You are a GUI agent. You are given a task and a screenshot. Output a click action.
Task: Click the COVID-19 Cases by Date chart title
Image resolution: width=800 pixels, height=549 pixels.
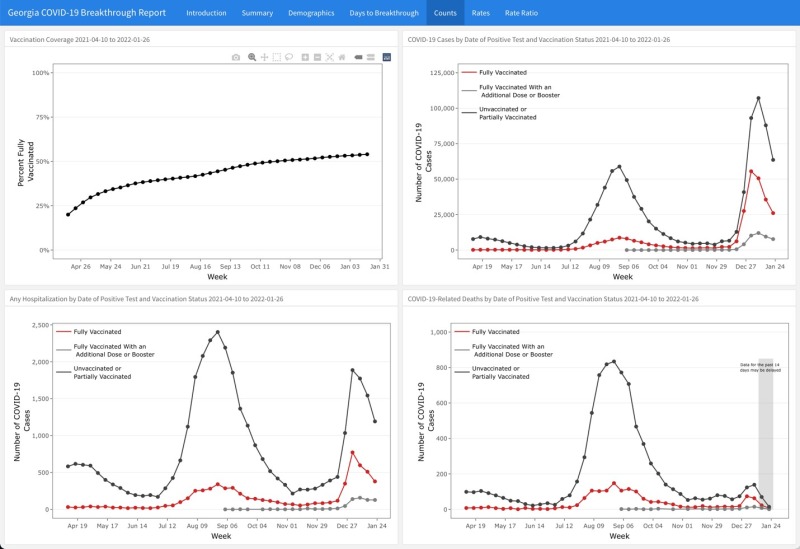tap(539, 39)
